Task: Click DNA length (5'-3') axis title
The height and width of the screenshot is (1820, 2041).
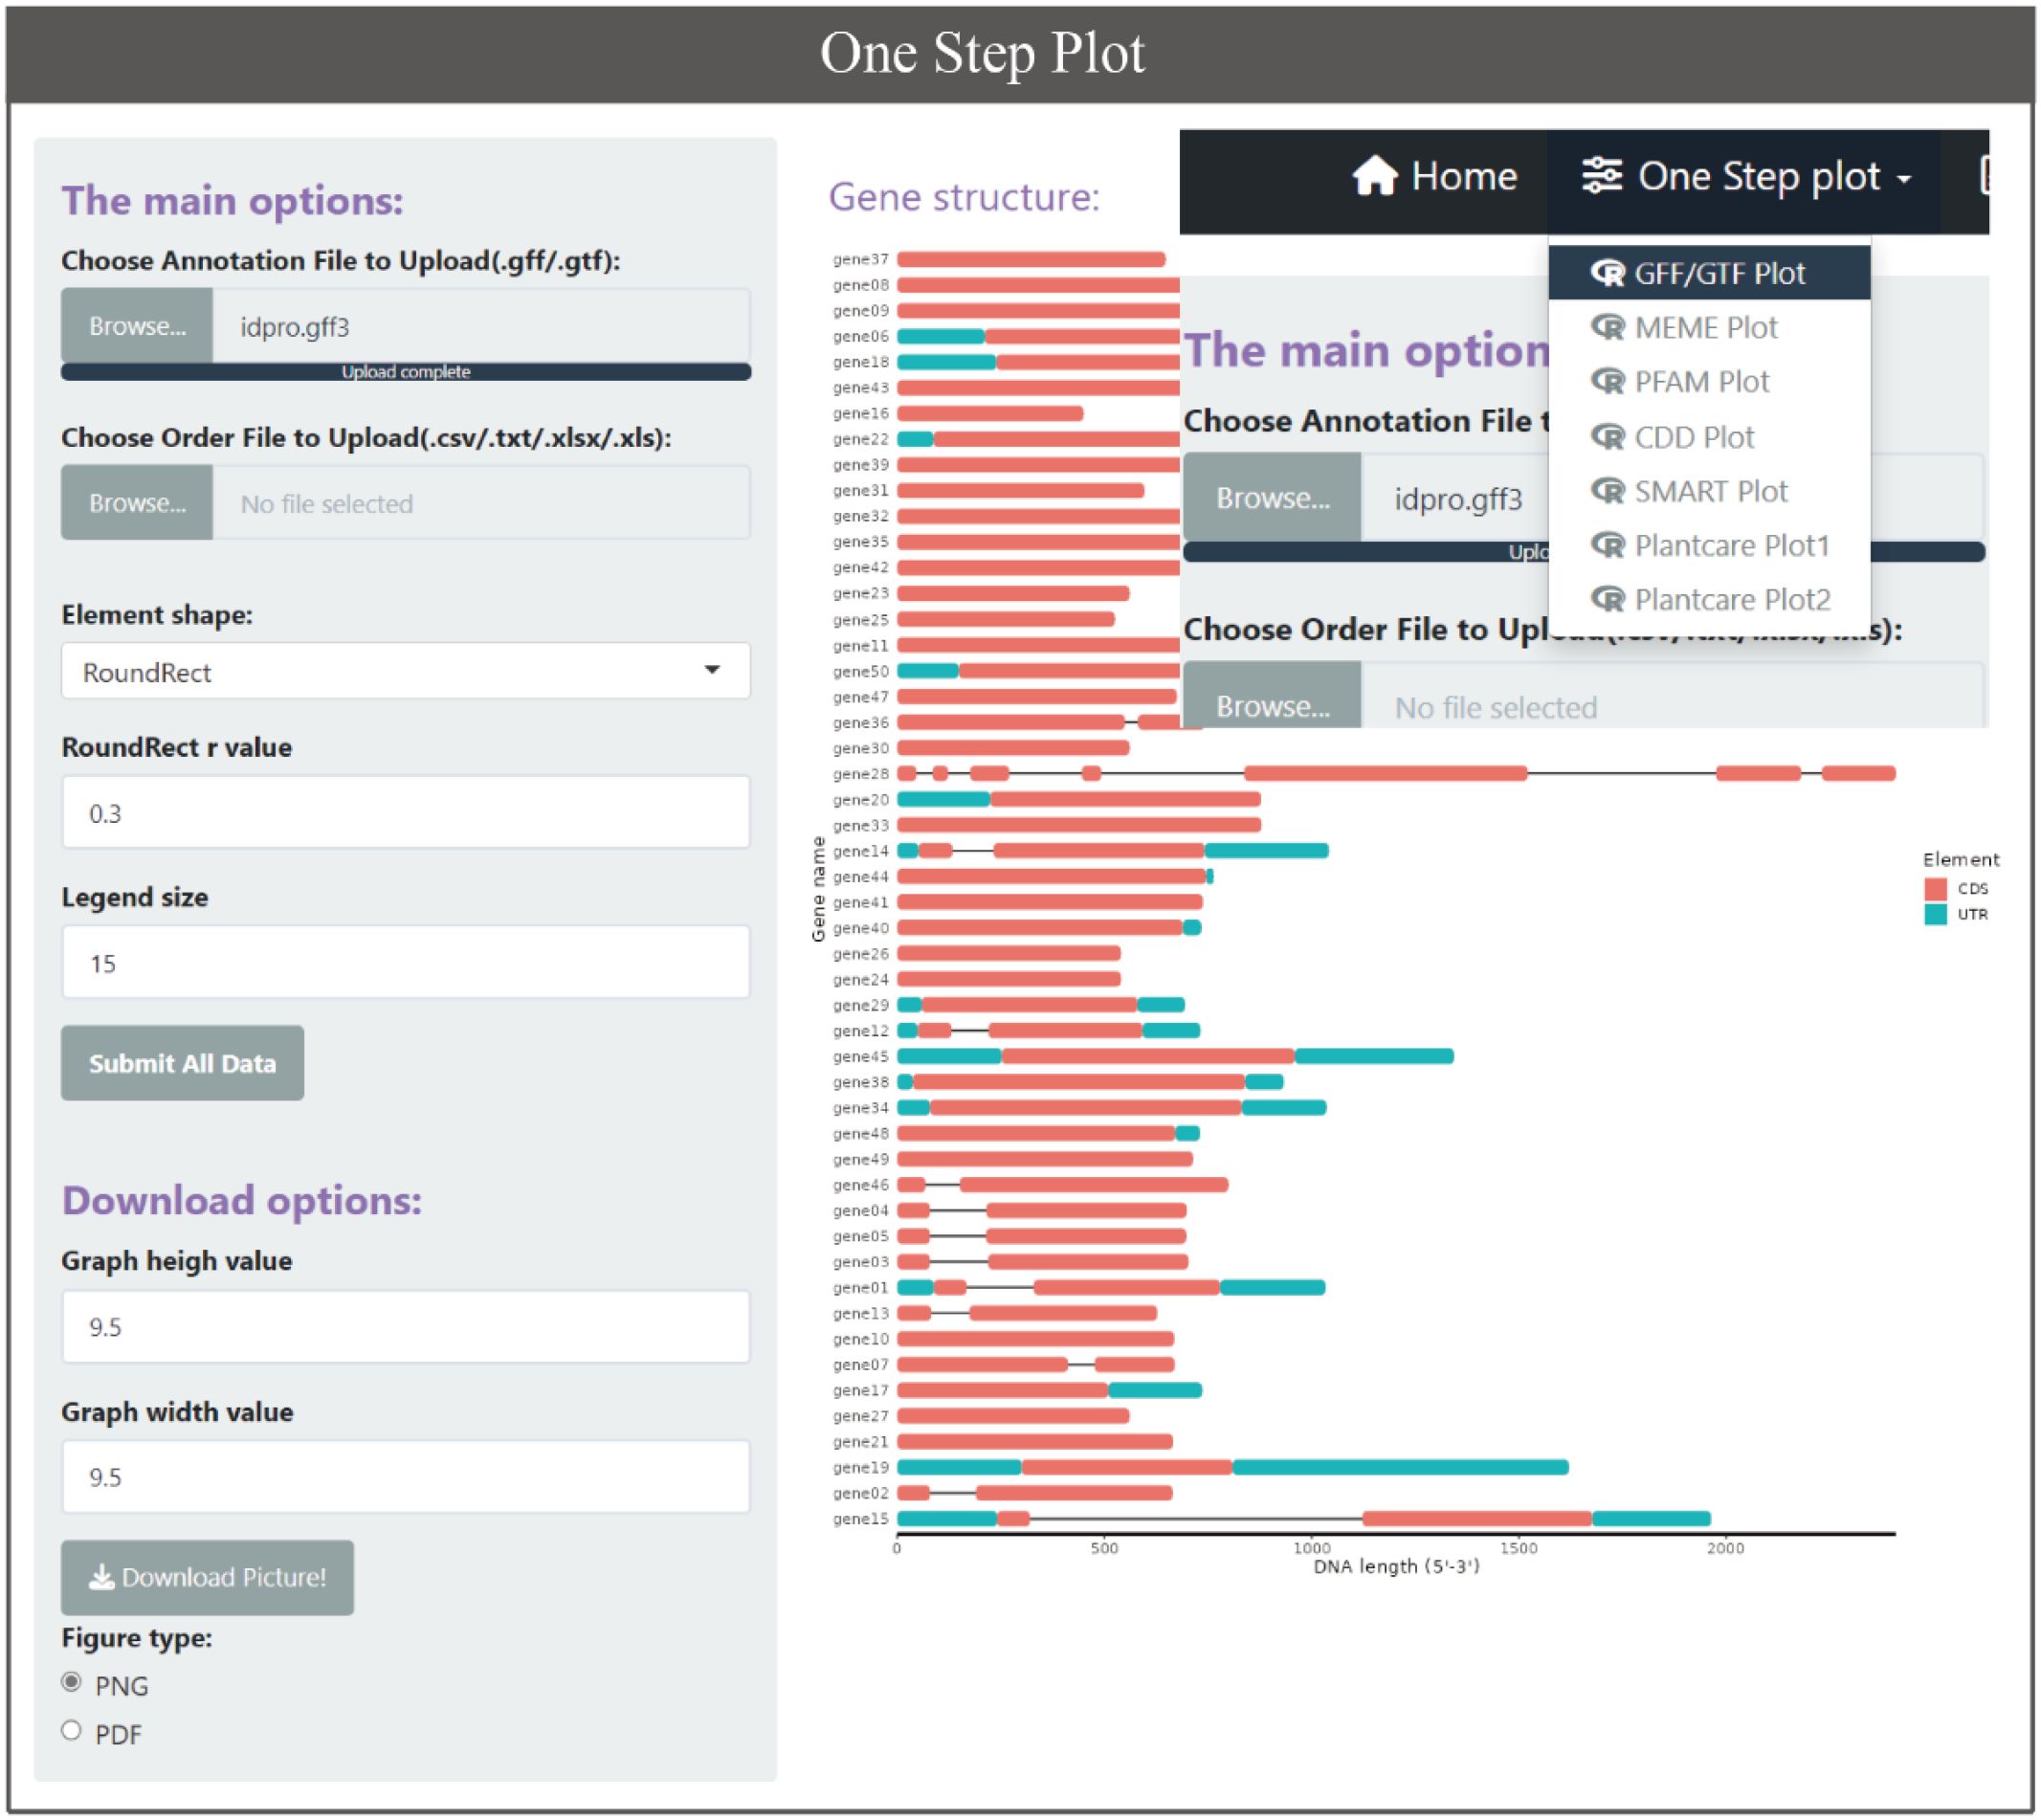Action: point(1396,1567)
